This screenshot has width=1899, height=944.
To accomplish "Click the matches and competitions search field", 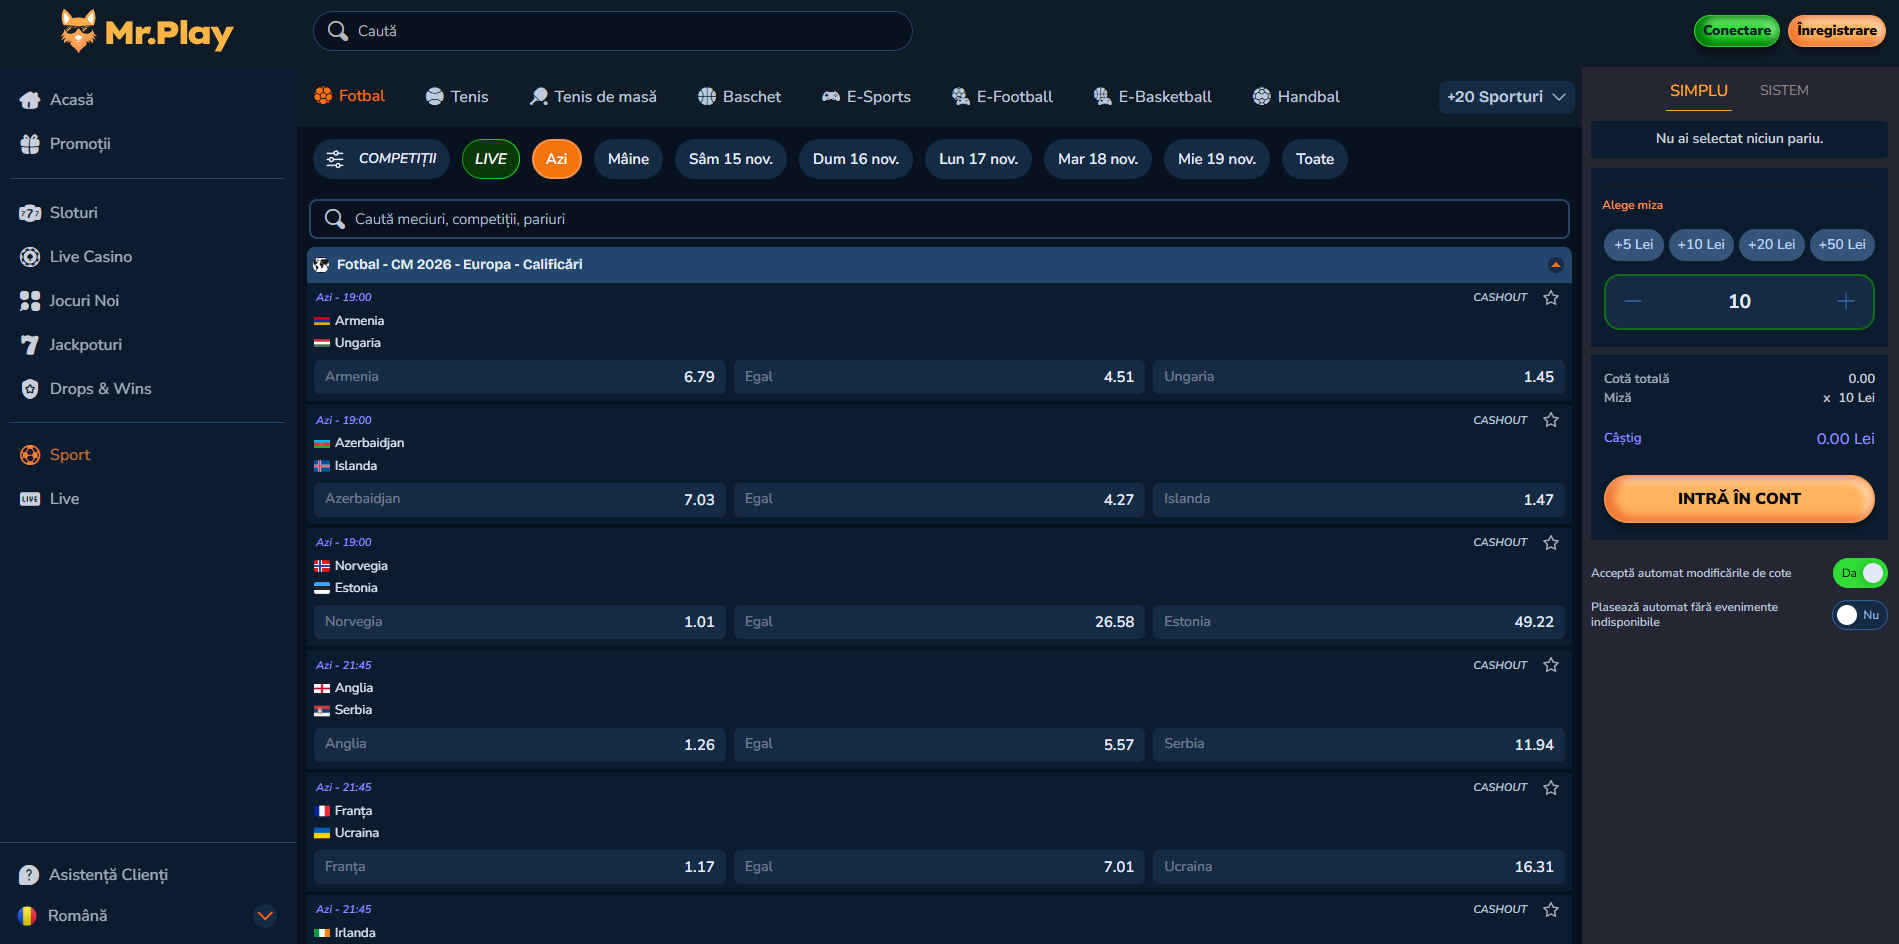I will tap(939, 219).
